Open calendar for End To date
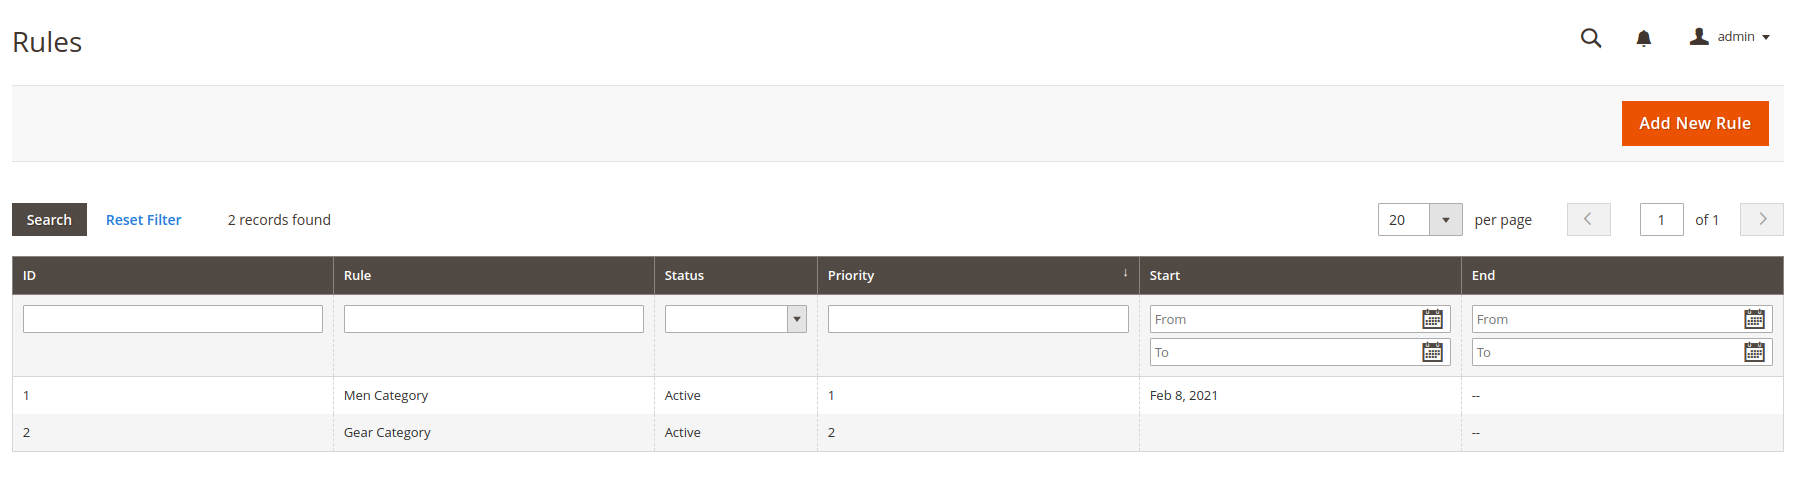The width and height of the screenshot is (1802, 479). (x=1754, y=352)
